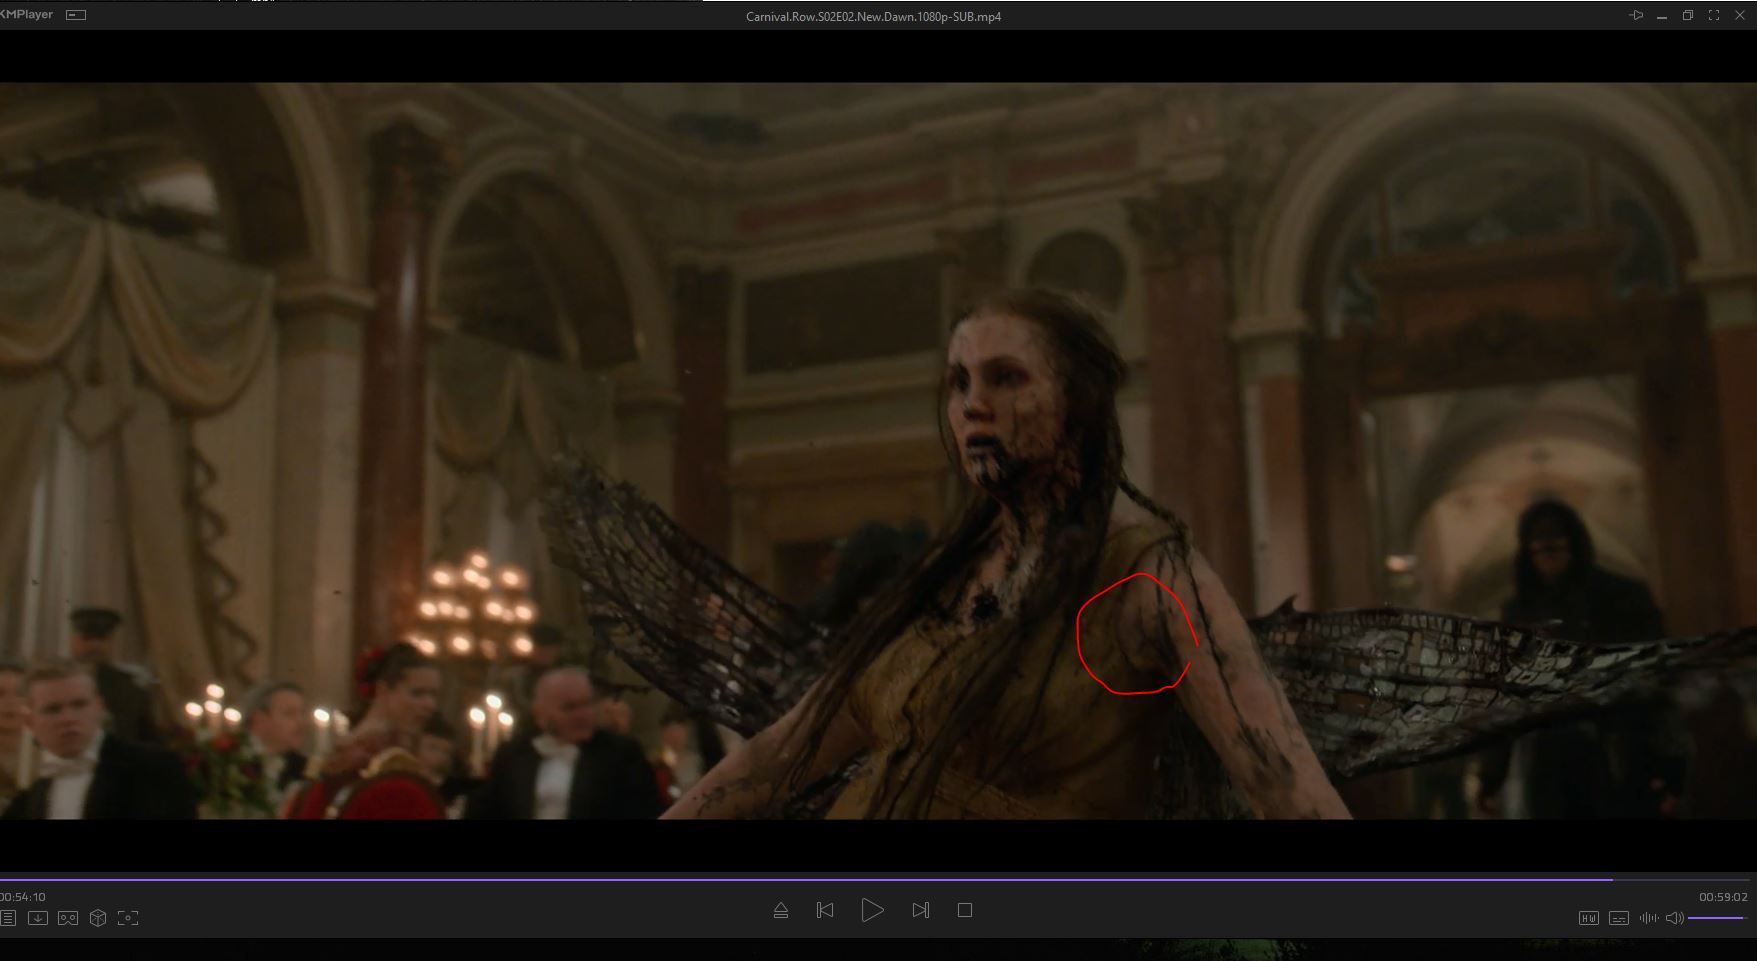Adjust the volume slider

point(1718,918)
